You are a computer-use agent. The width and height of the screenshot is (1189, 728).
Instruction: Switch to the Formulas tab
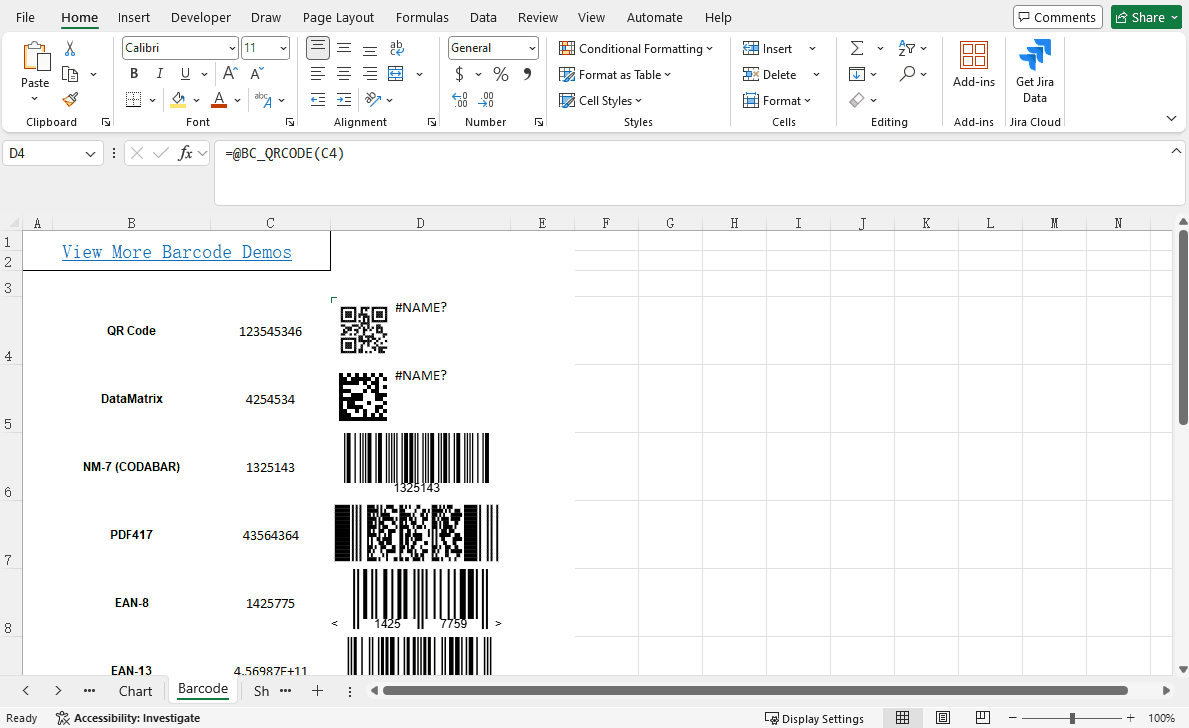pyautogui.click(x=422, y=17)
